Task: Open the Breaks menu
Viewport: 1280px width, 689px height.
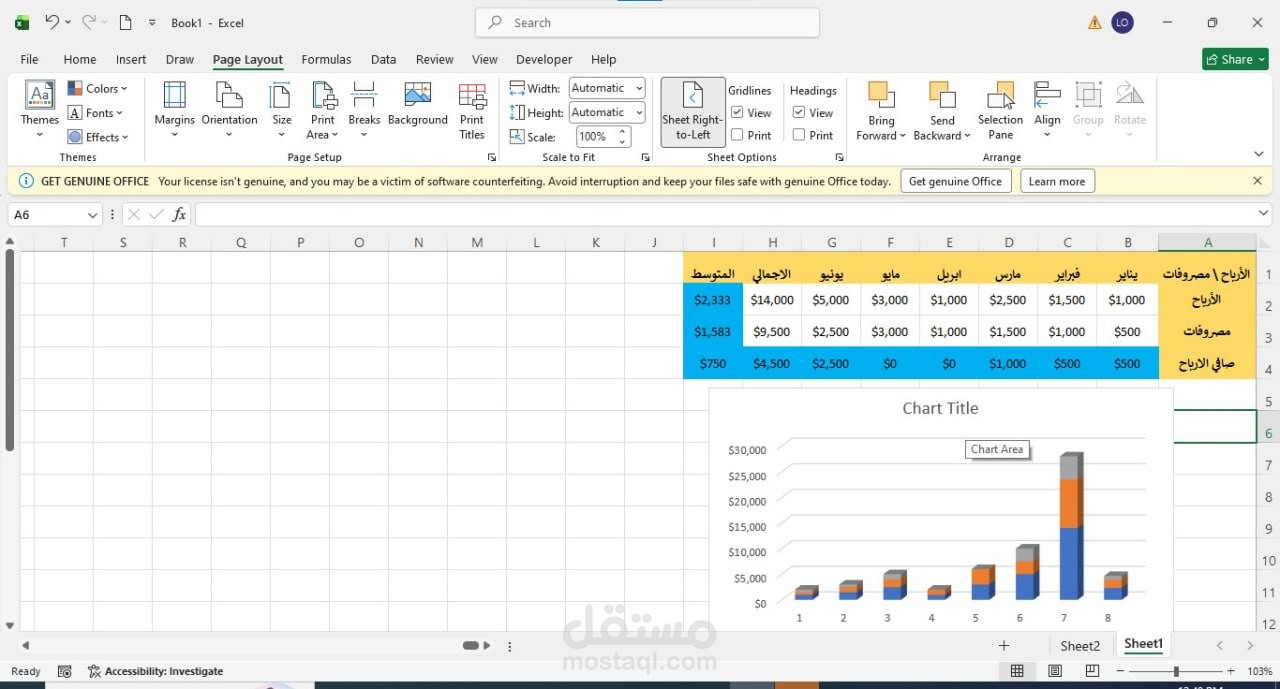Action: pyautogui.click(x=364, y=110)
